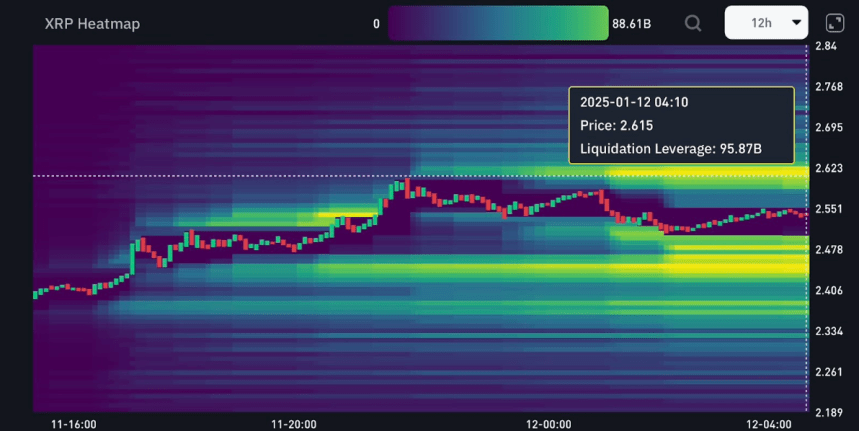Screen dimensions: 859x431
Task: Expand chart with the fullscreen icon
Action: [x=834, y=22]
